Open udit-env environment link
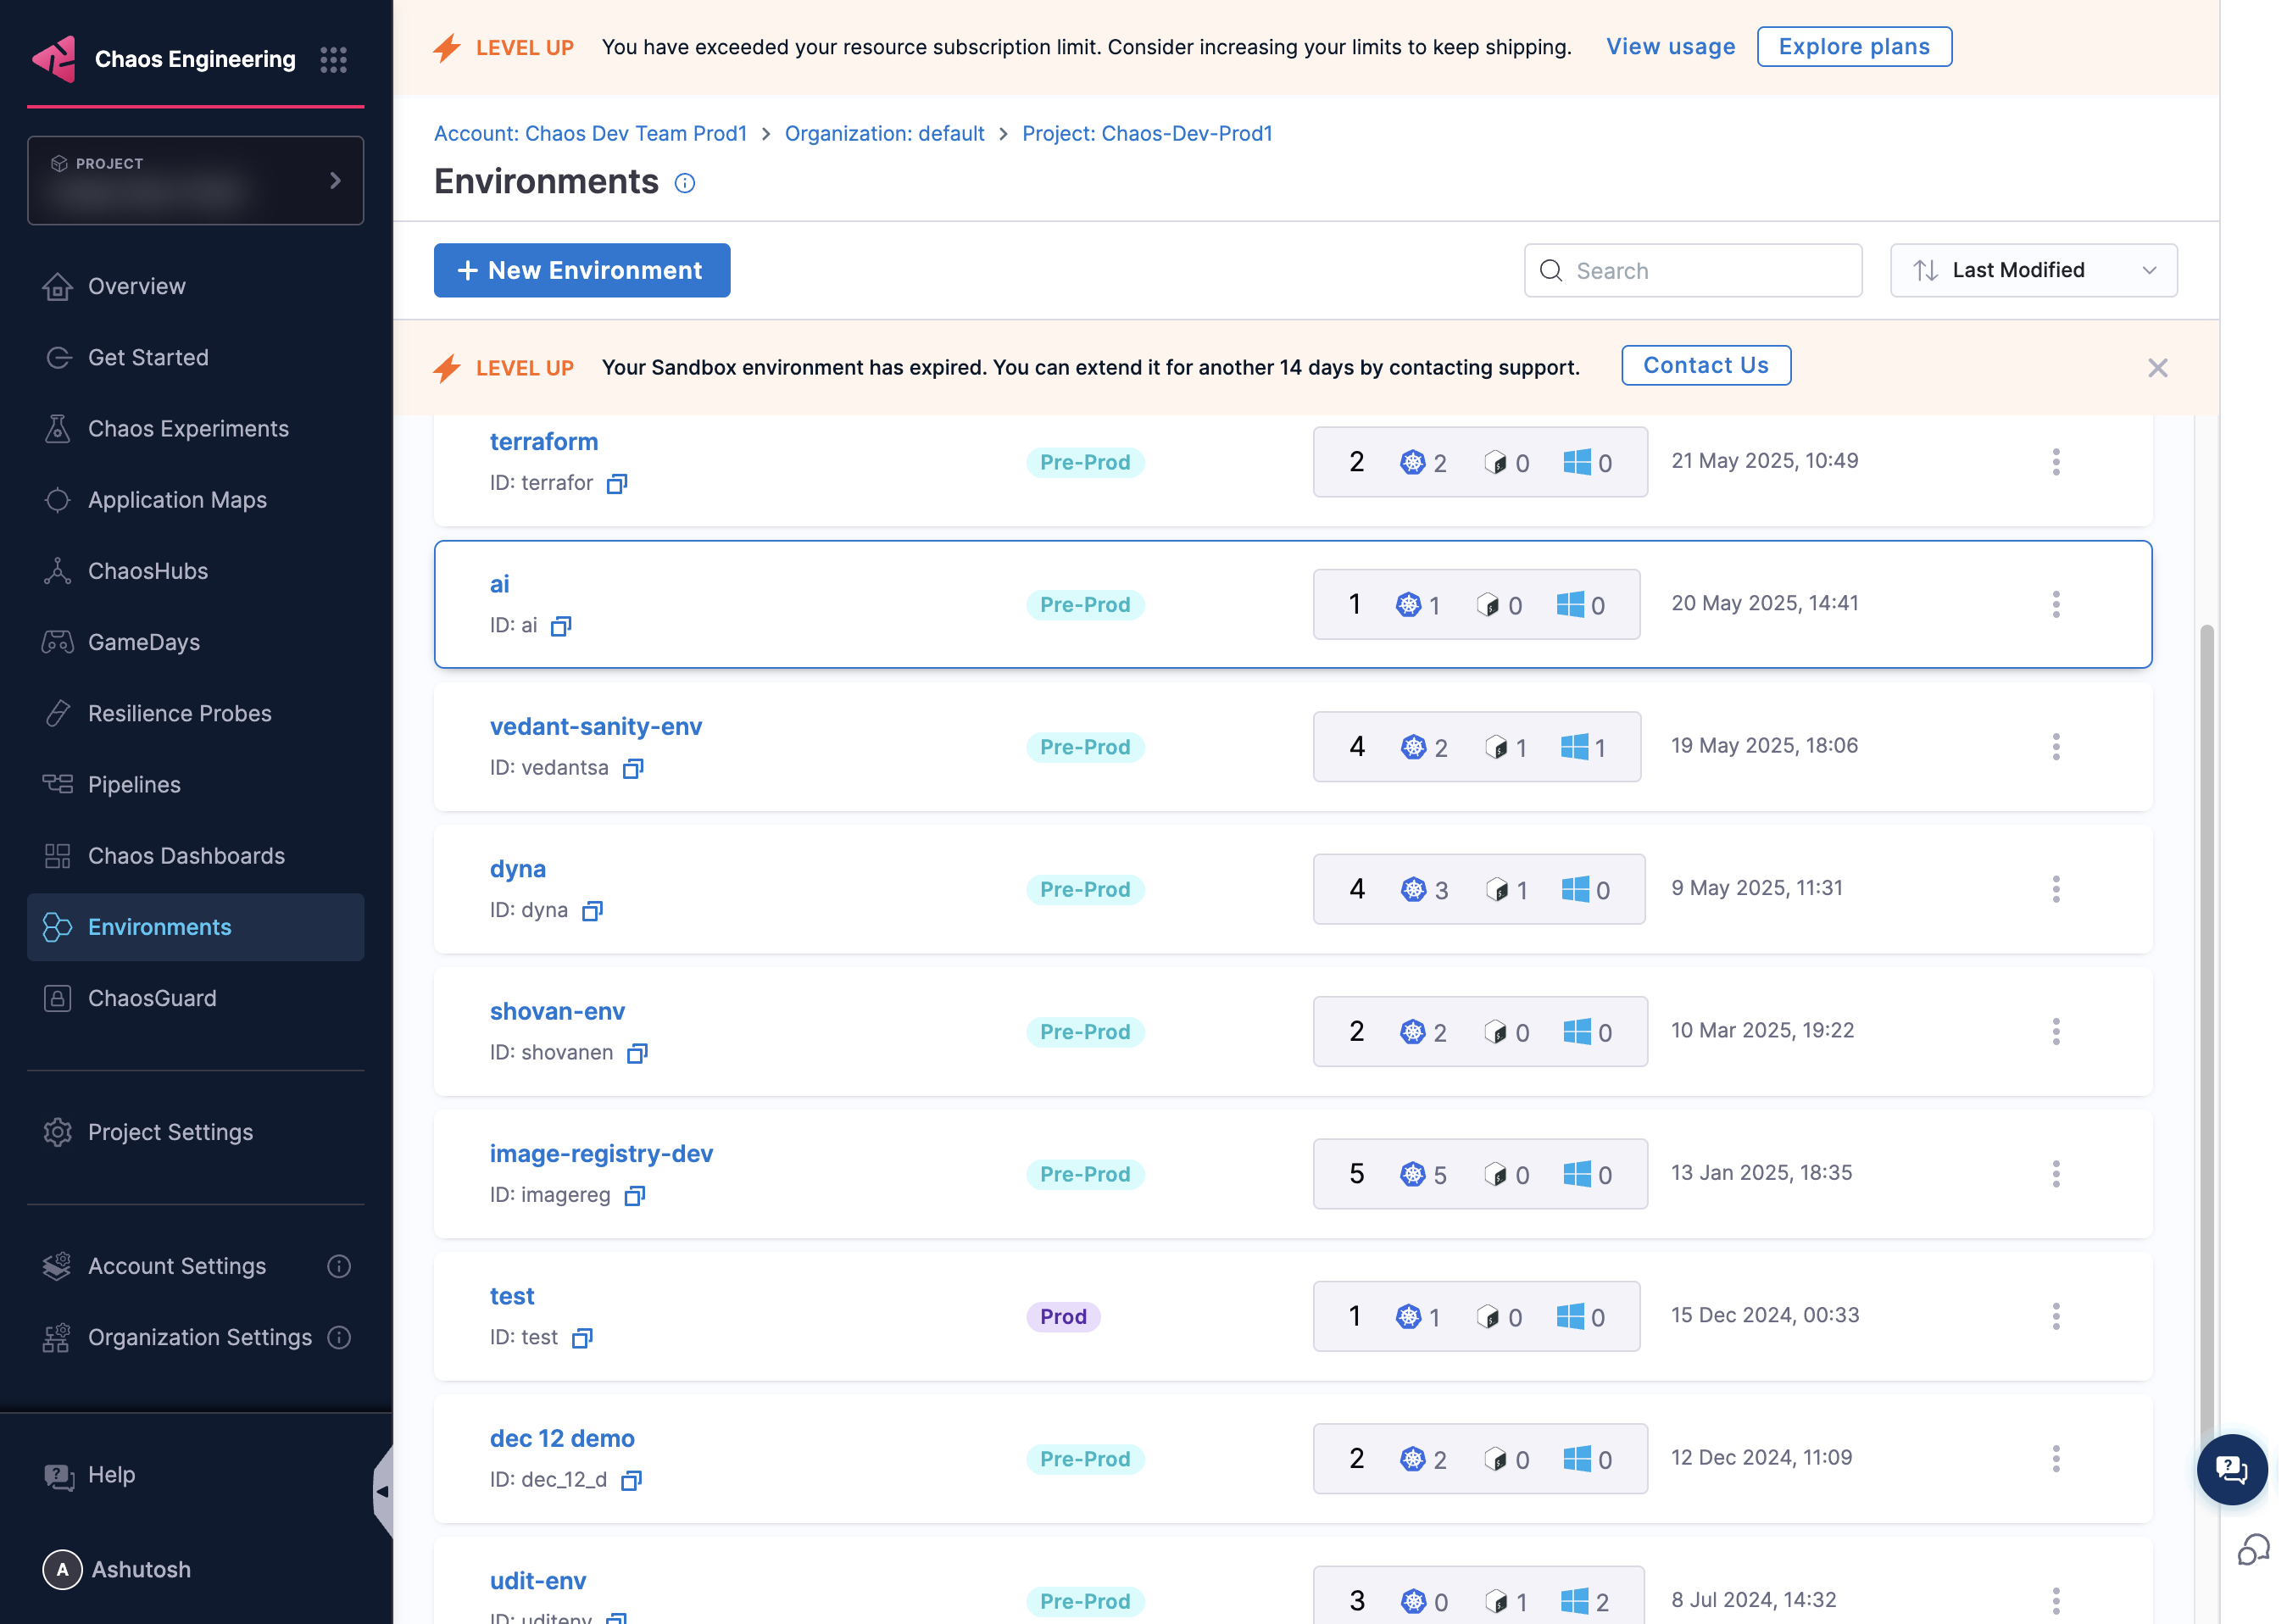 tap(538, 1581)
